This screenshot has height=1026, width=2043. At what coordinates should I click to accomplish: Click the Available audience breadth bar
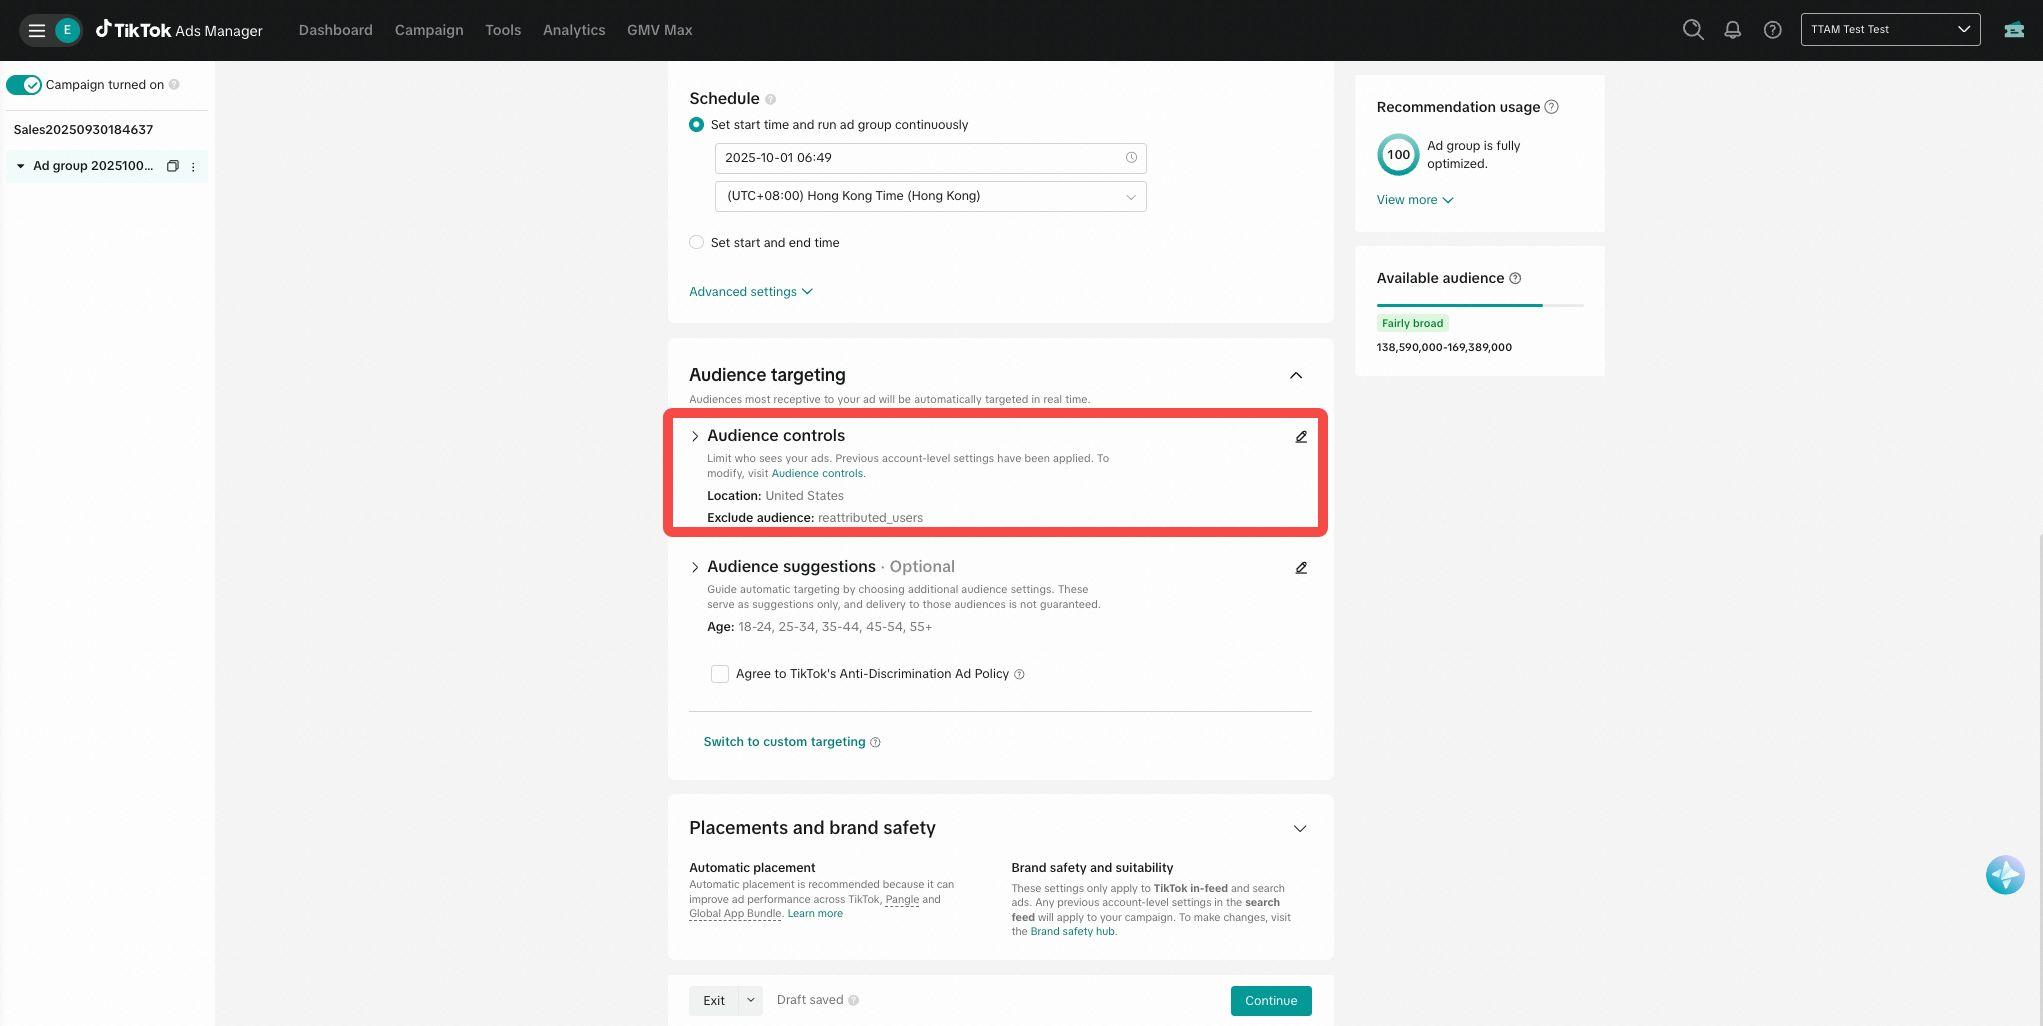[1479, 305]
